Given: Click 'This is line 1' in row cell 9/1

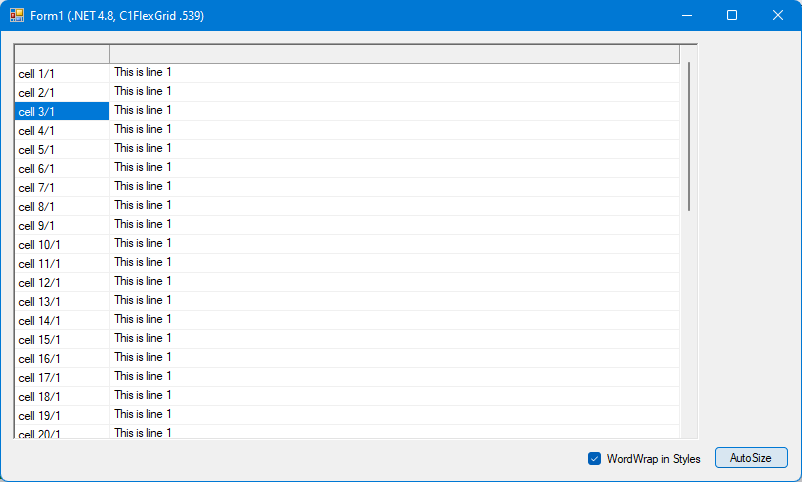Looking at the screenshot, I should [x=143, y=224].
